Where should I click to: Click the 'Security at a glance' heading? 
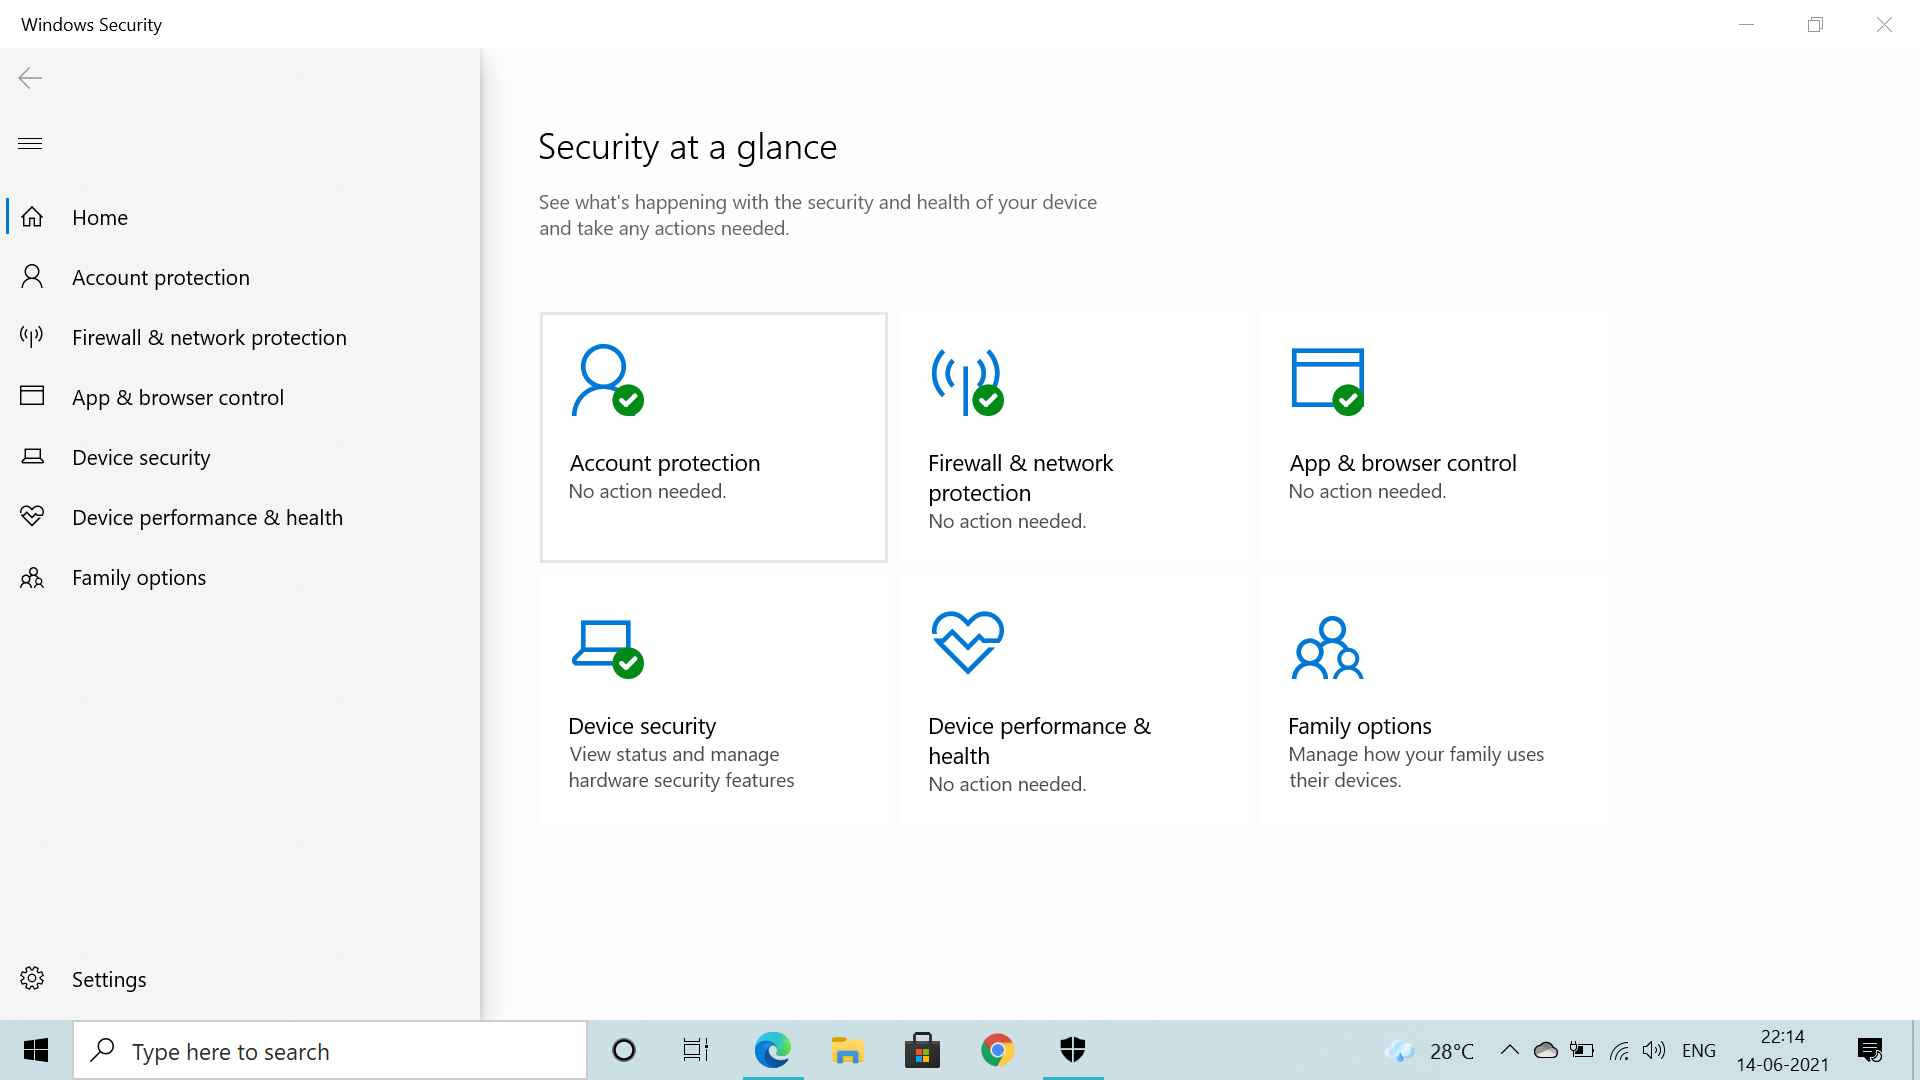pos(687,147)
